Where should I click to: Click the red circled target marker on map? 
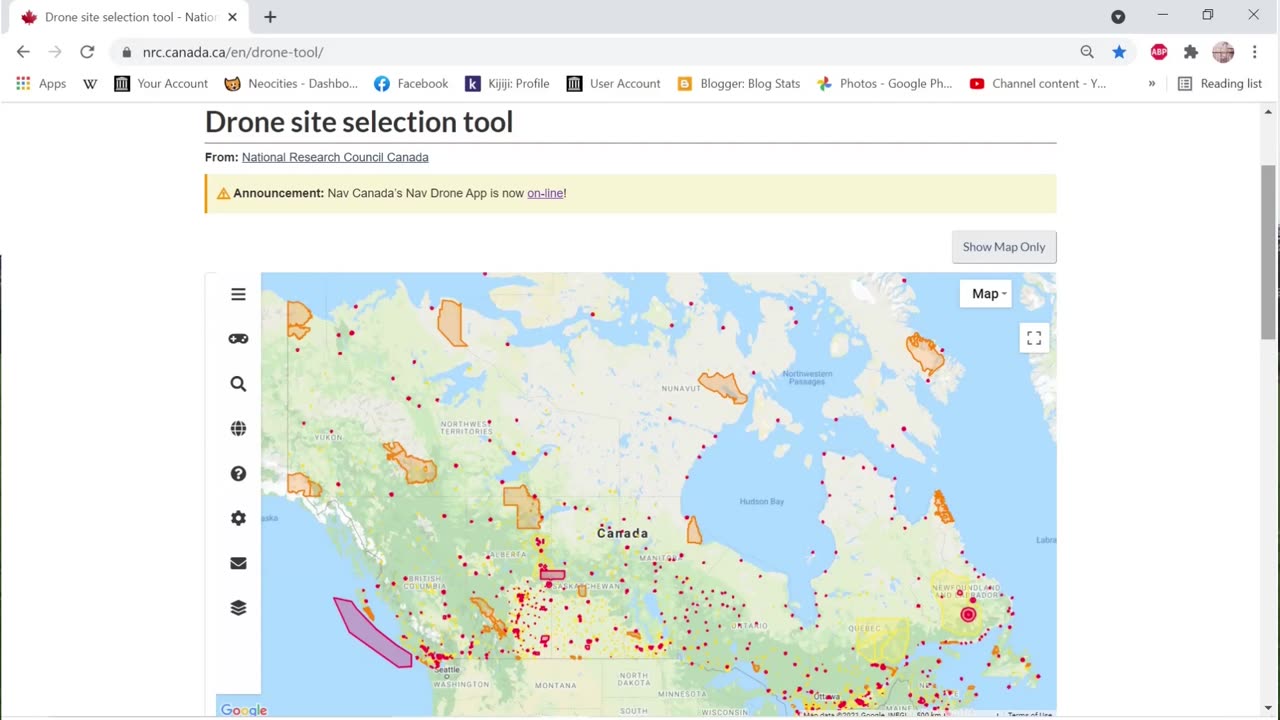(x=968, y=614)
